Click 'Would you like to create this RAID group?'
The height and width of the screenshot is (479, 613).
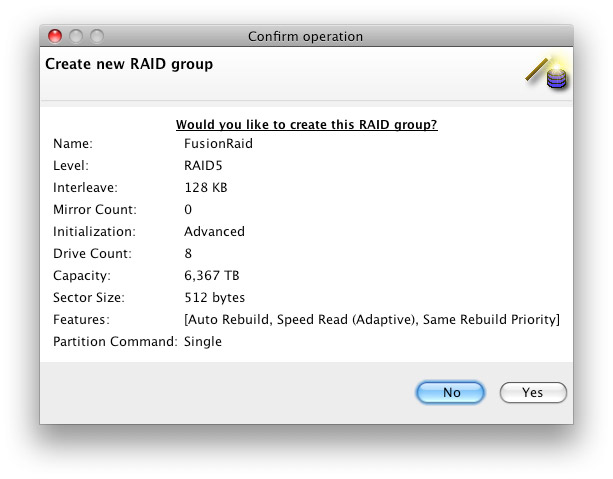pos(306,124)
